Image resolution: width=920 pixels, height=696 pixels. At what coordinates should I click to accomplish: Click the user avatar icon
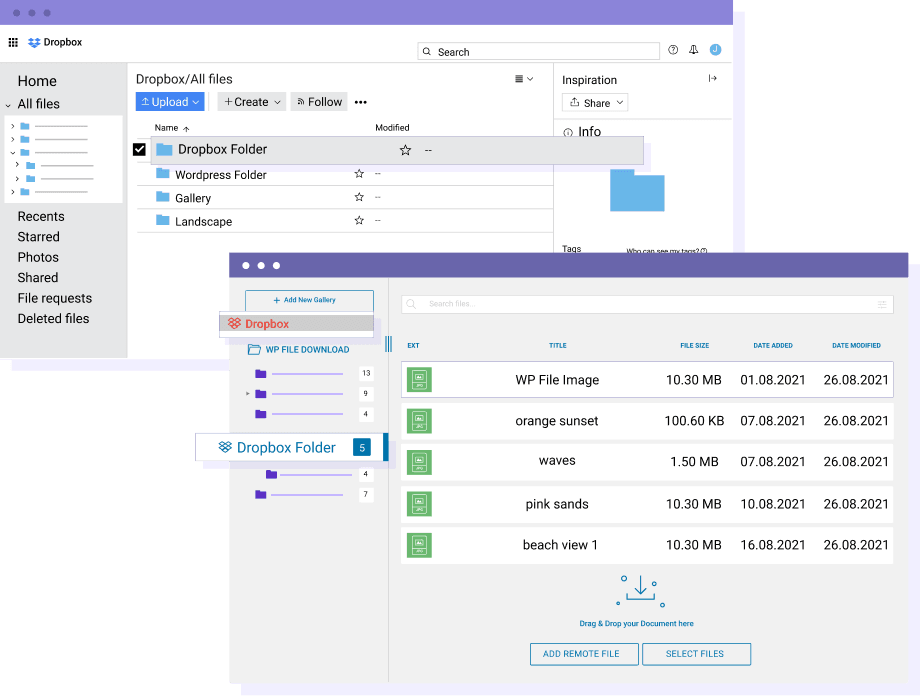click(715, 50)
